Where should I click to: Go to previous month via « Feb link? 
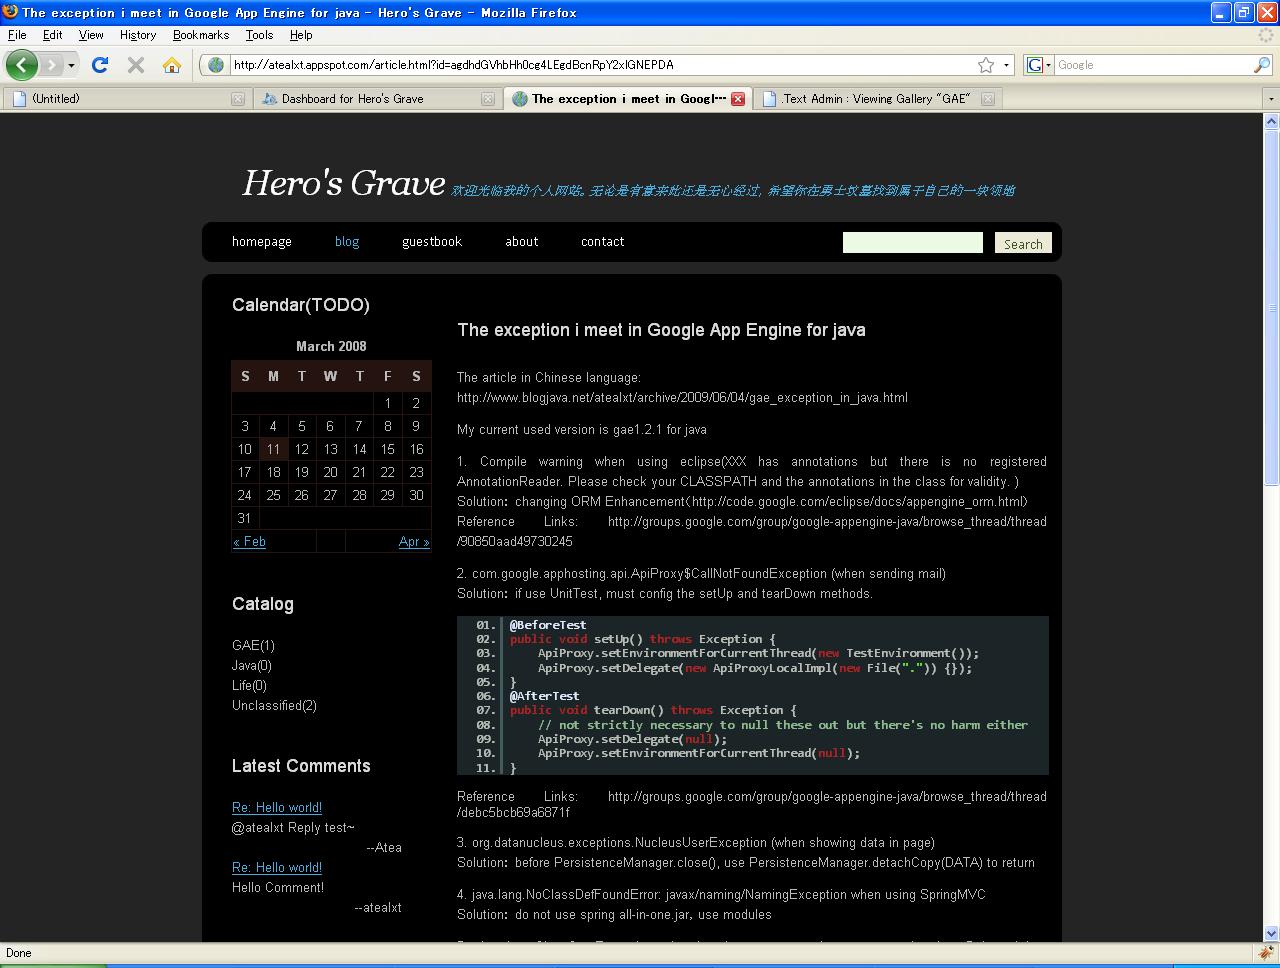[249, 542]
